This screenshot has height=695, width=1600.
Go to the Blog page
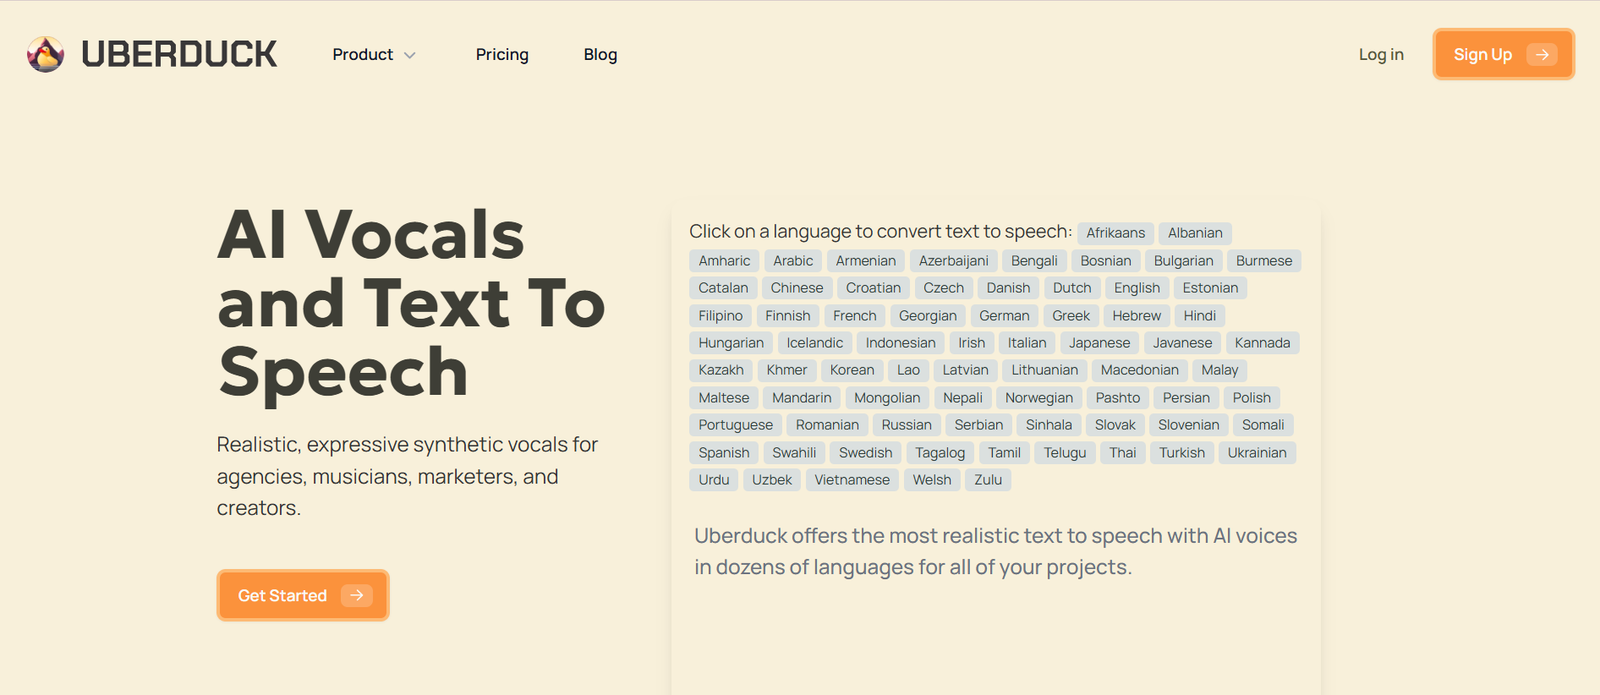point(600,55)
